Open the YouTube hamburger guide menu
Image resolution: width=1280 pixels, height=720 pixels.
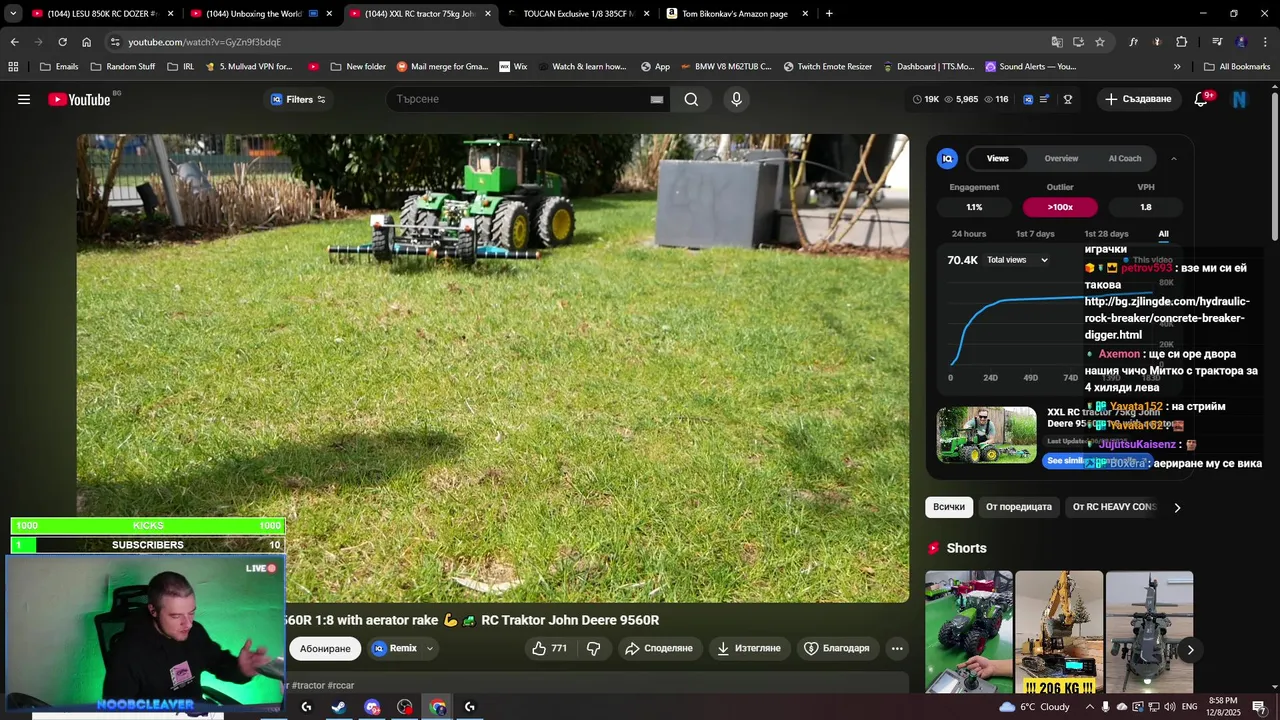pos(24,99)
